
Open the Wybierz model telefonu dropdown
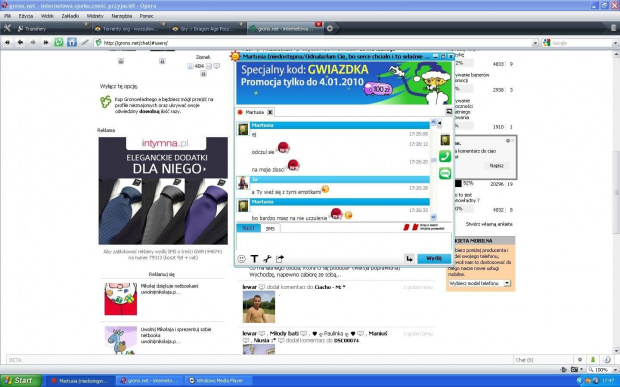479,283
